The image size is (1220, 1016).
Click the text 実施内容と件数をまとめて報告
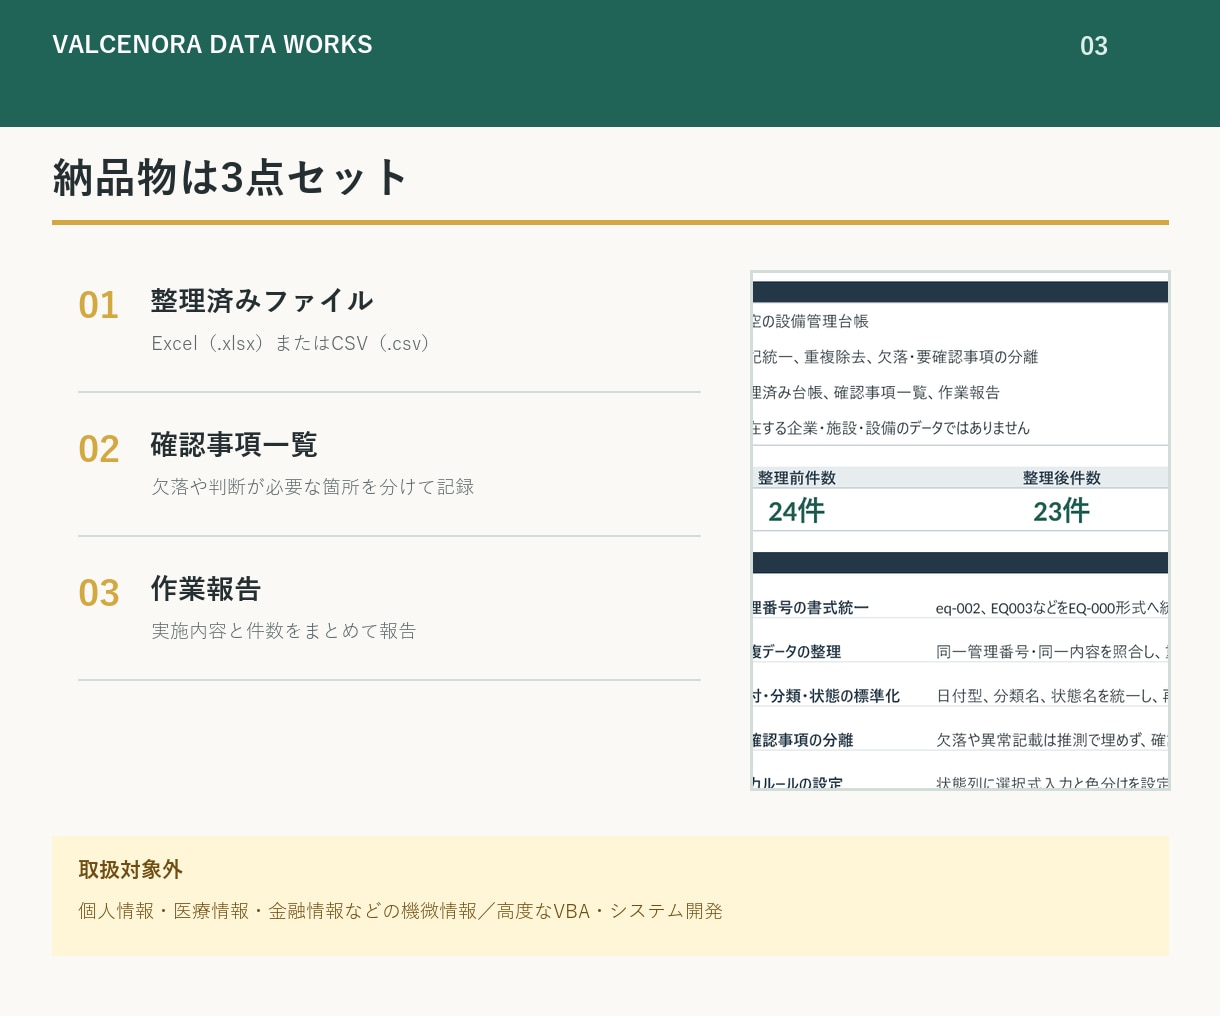click(284, 631)
